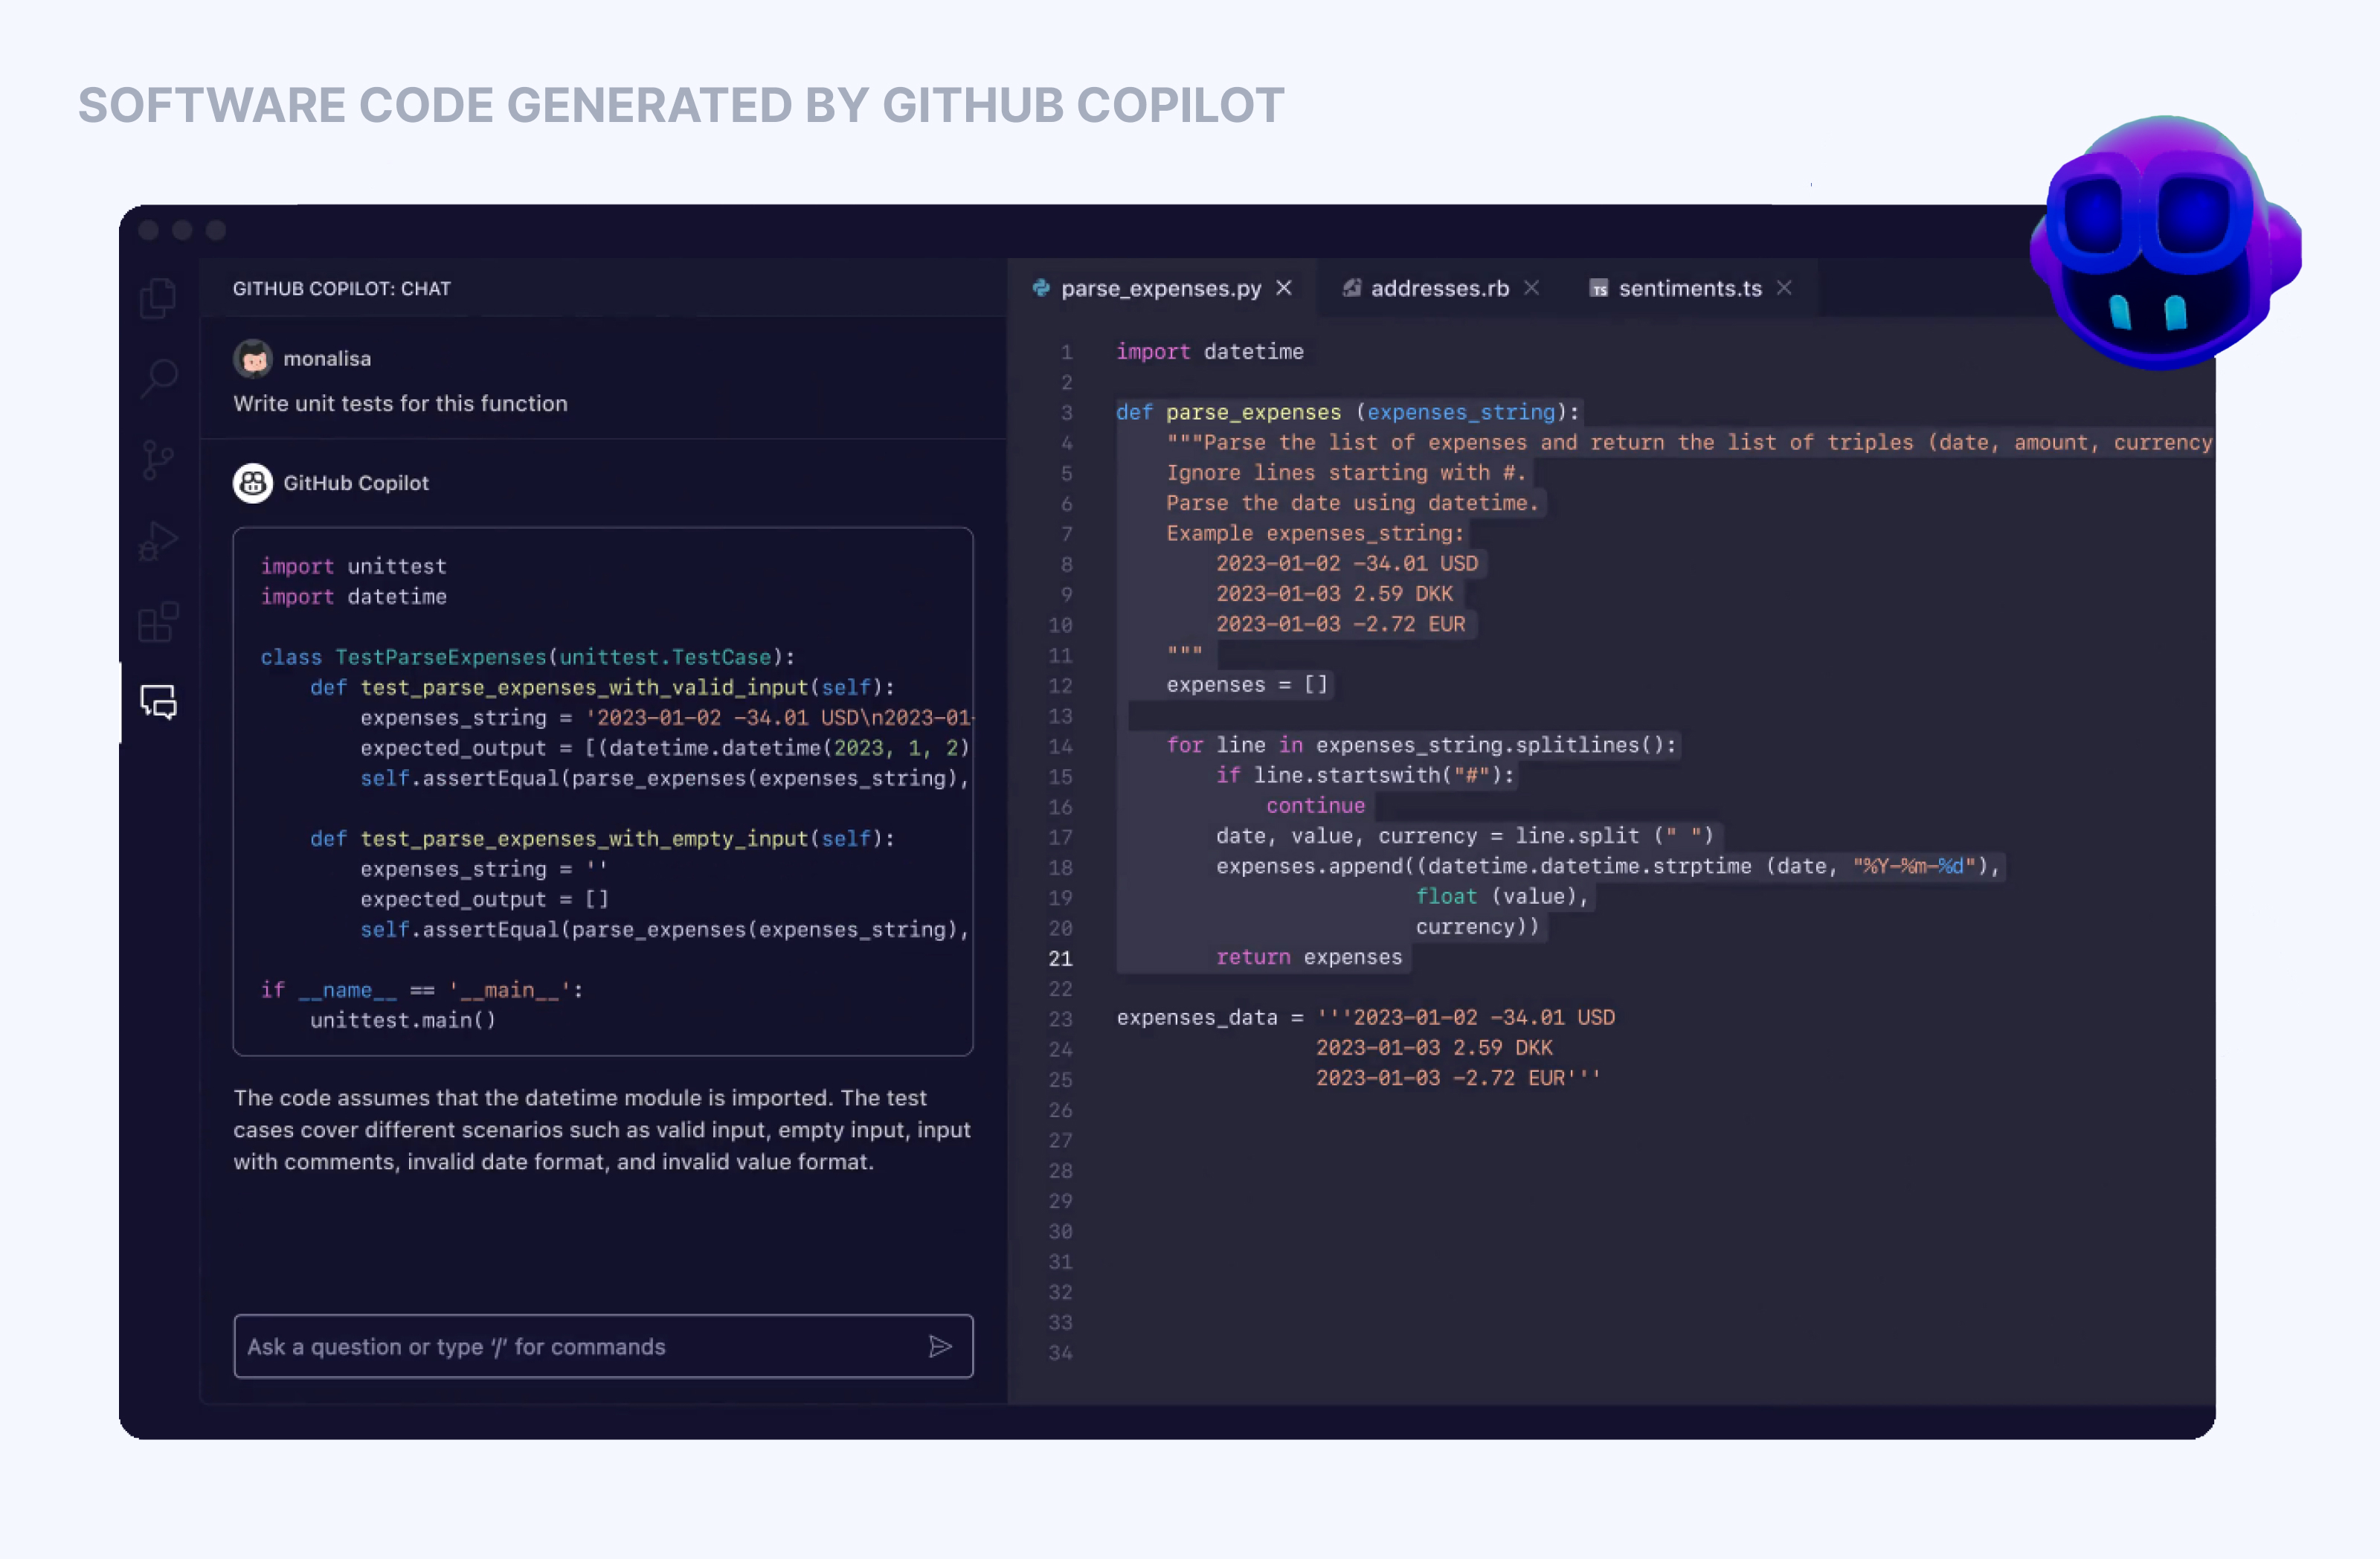Open the Run and Debug icon

(x=158, y=541)
